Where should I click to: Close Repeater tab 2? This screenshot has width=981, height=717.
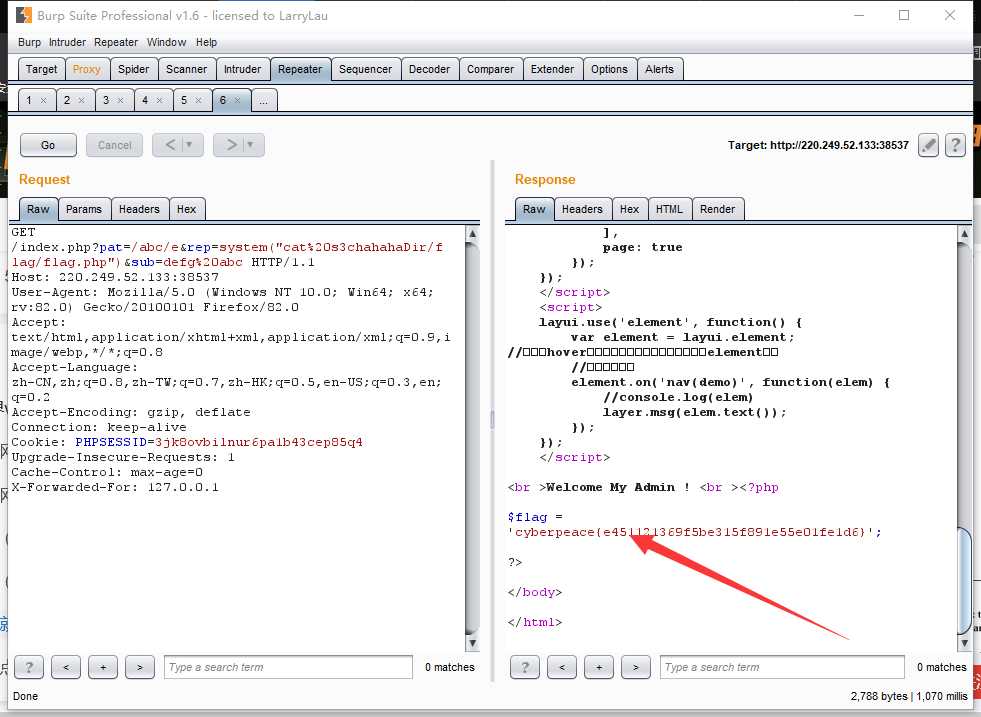tap(81, 100)
